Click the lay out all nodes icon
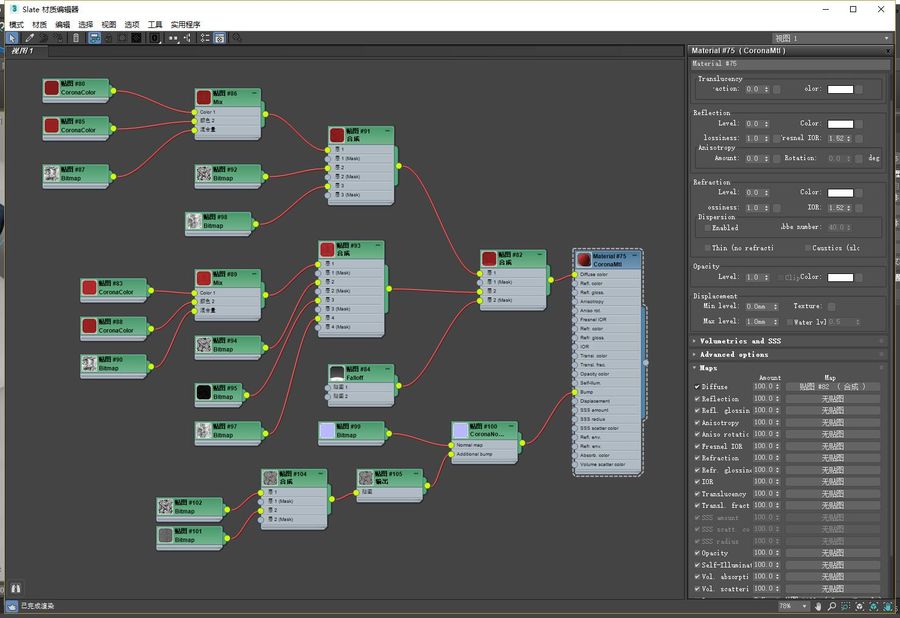The image size is (900, 618). click(173, 38)
